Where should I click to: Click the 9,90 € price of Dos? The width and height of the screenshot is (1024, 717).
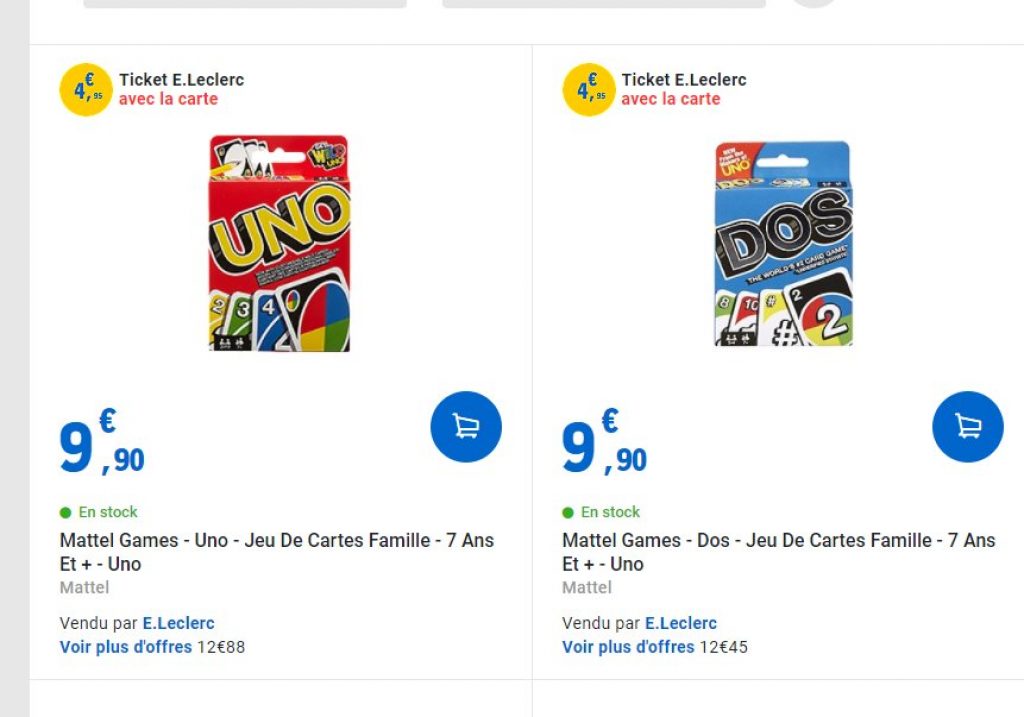[x=604, y=446]
